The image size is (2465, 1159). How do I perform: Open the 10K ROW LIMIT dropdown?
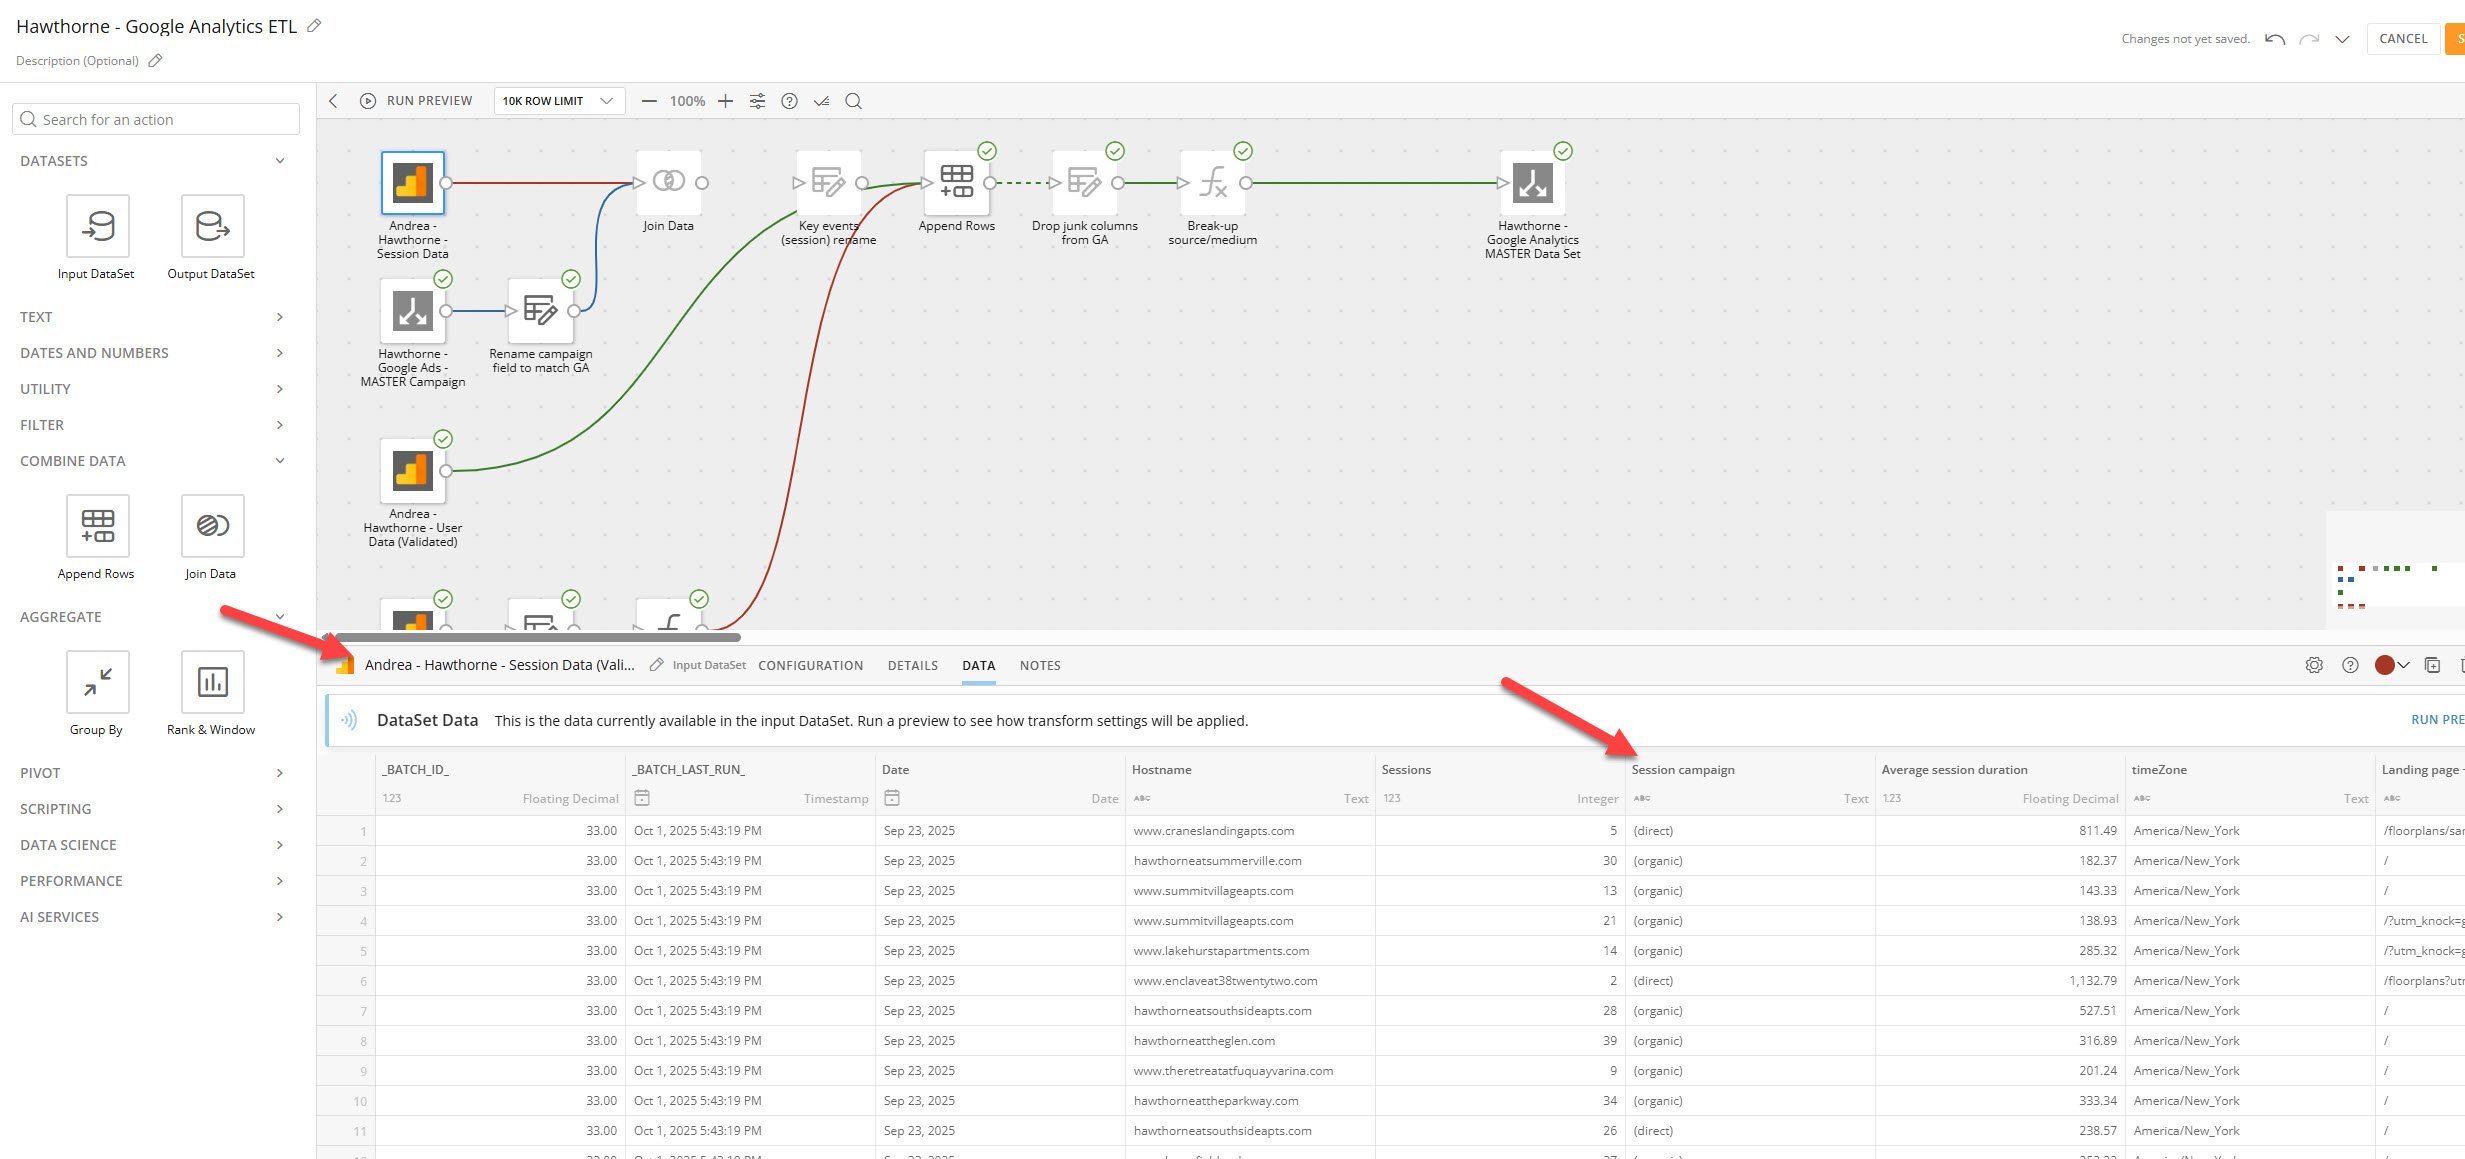click(558, 101)
